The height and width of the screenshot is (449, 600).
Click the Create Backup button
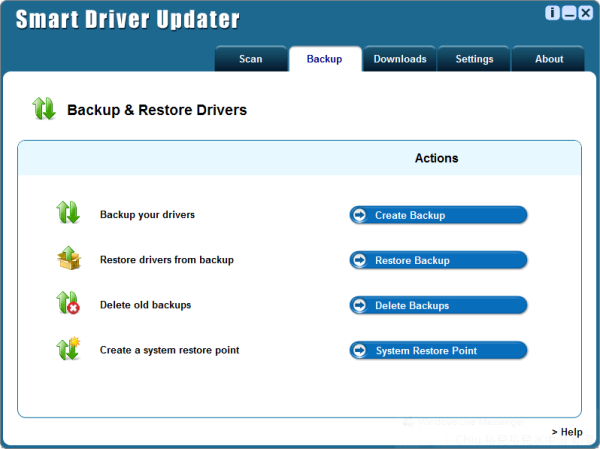click(439, 215)
